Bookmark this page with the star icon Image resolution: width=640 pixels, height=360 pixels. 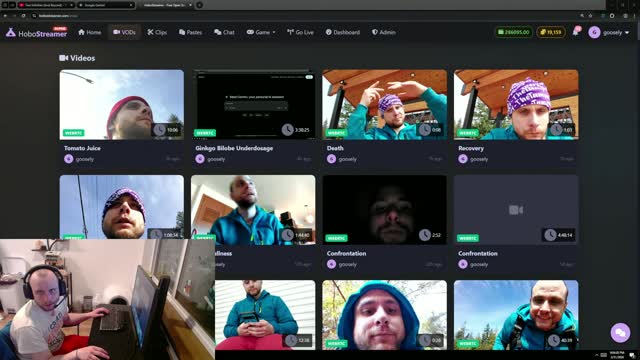[590, 16]
